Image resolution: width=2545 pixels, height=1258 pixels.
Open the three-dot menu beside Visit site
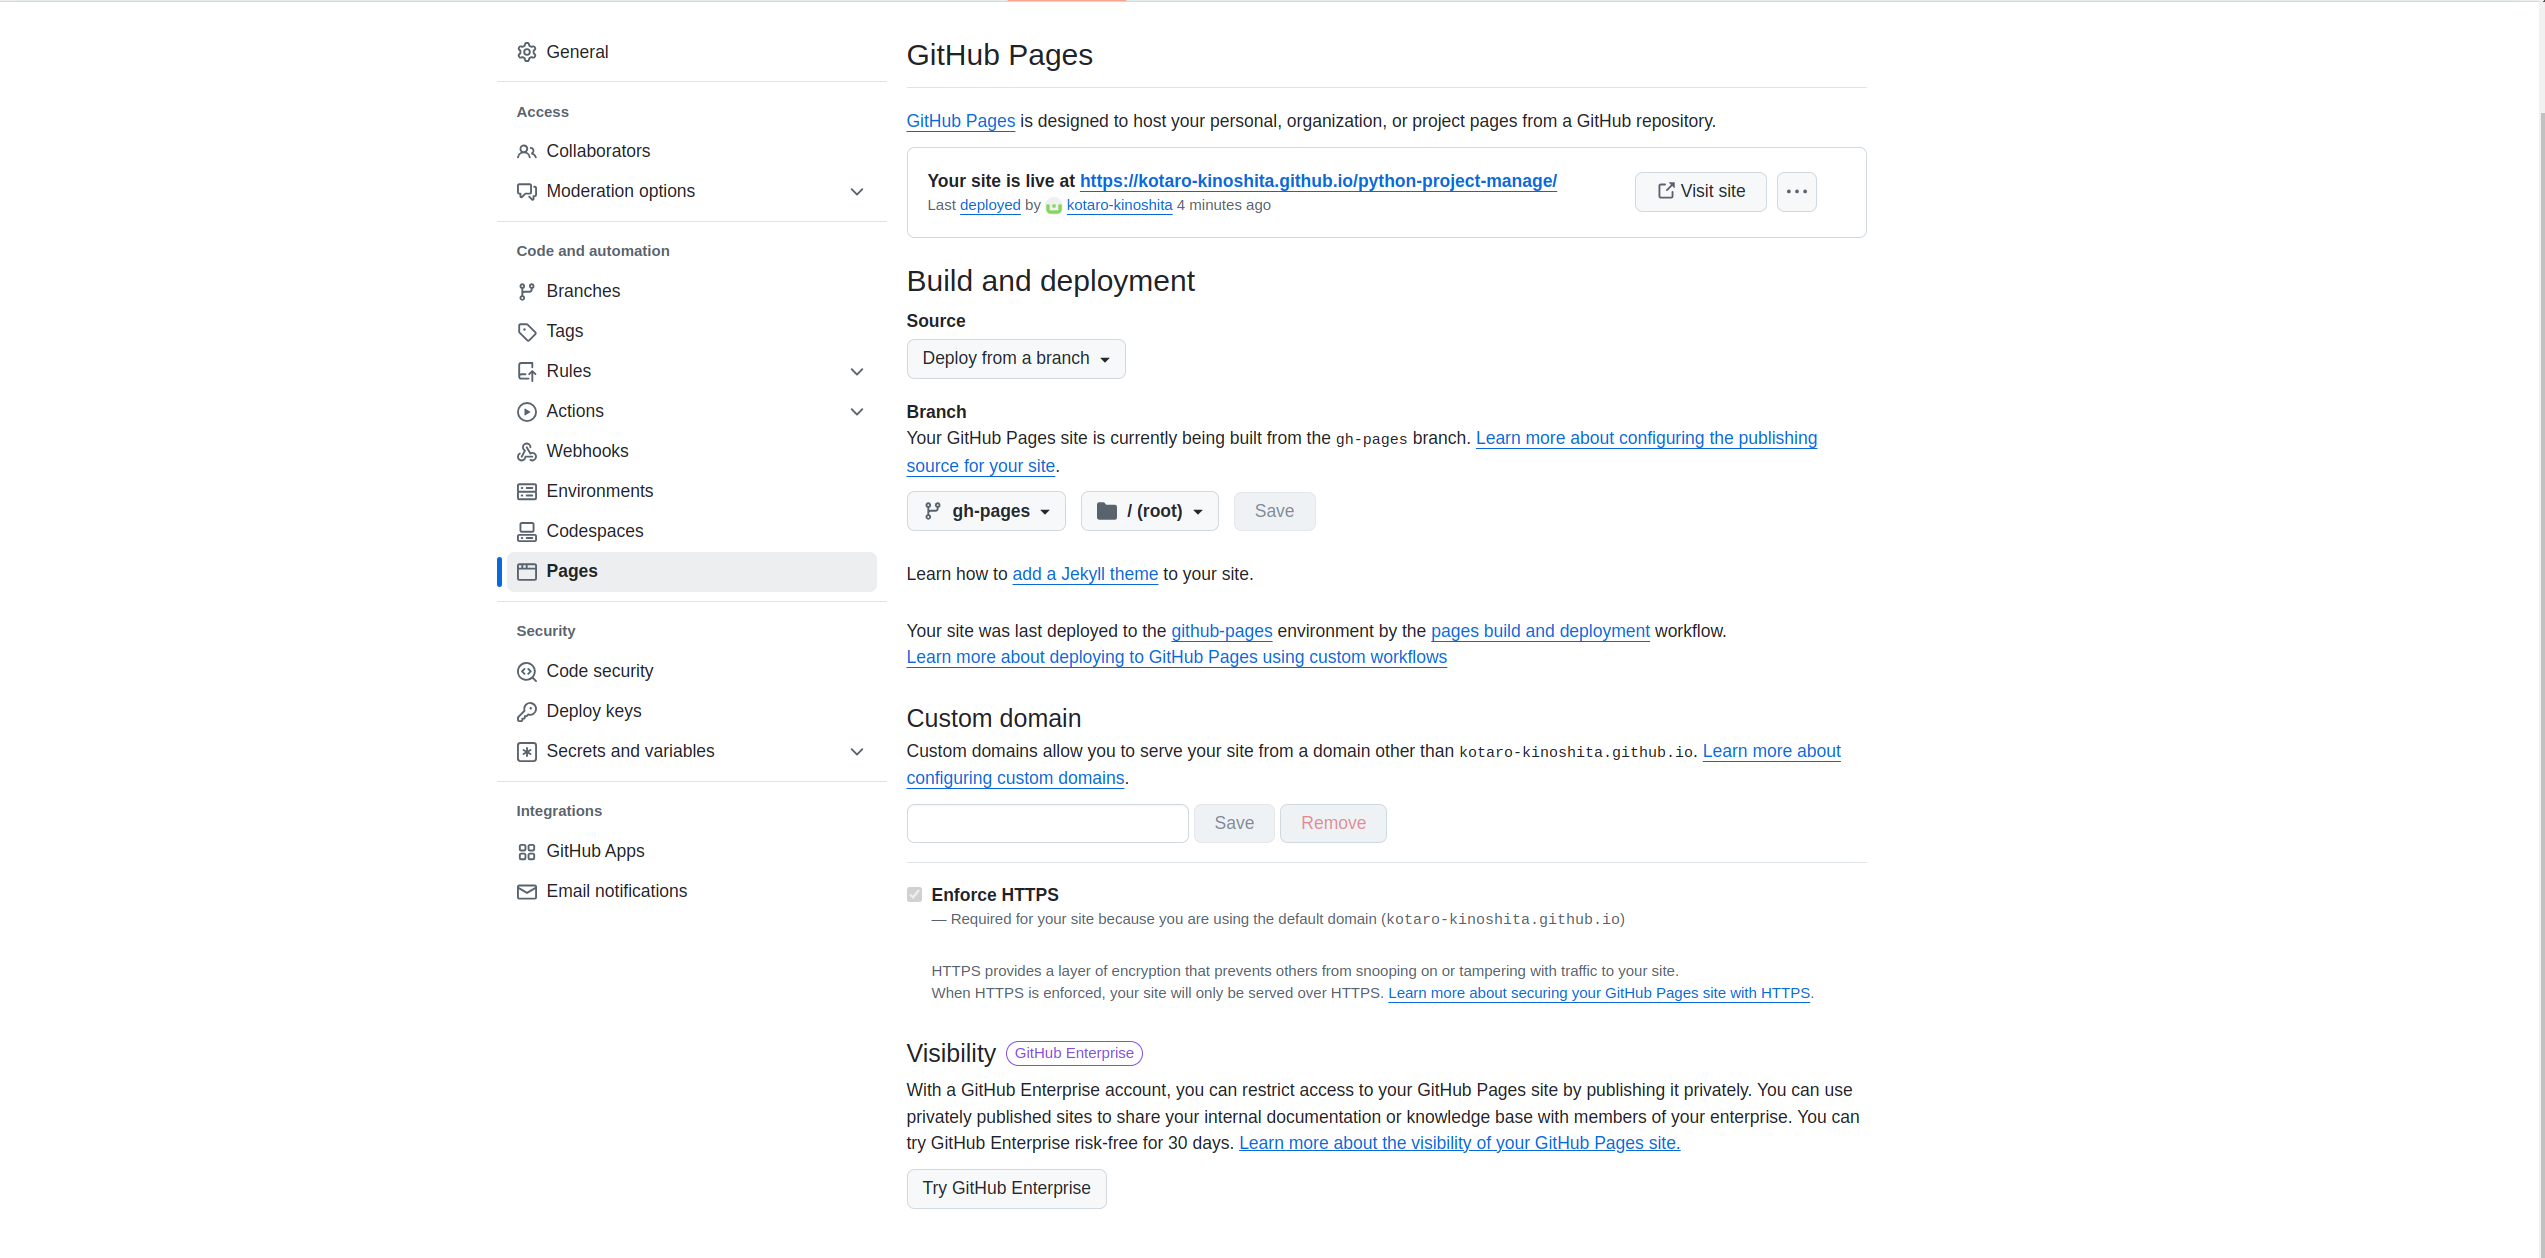point(1796,192)
